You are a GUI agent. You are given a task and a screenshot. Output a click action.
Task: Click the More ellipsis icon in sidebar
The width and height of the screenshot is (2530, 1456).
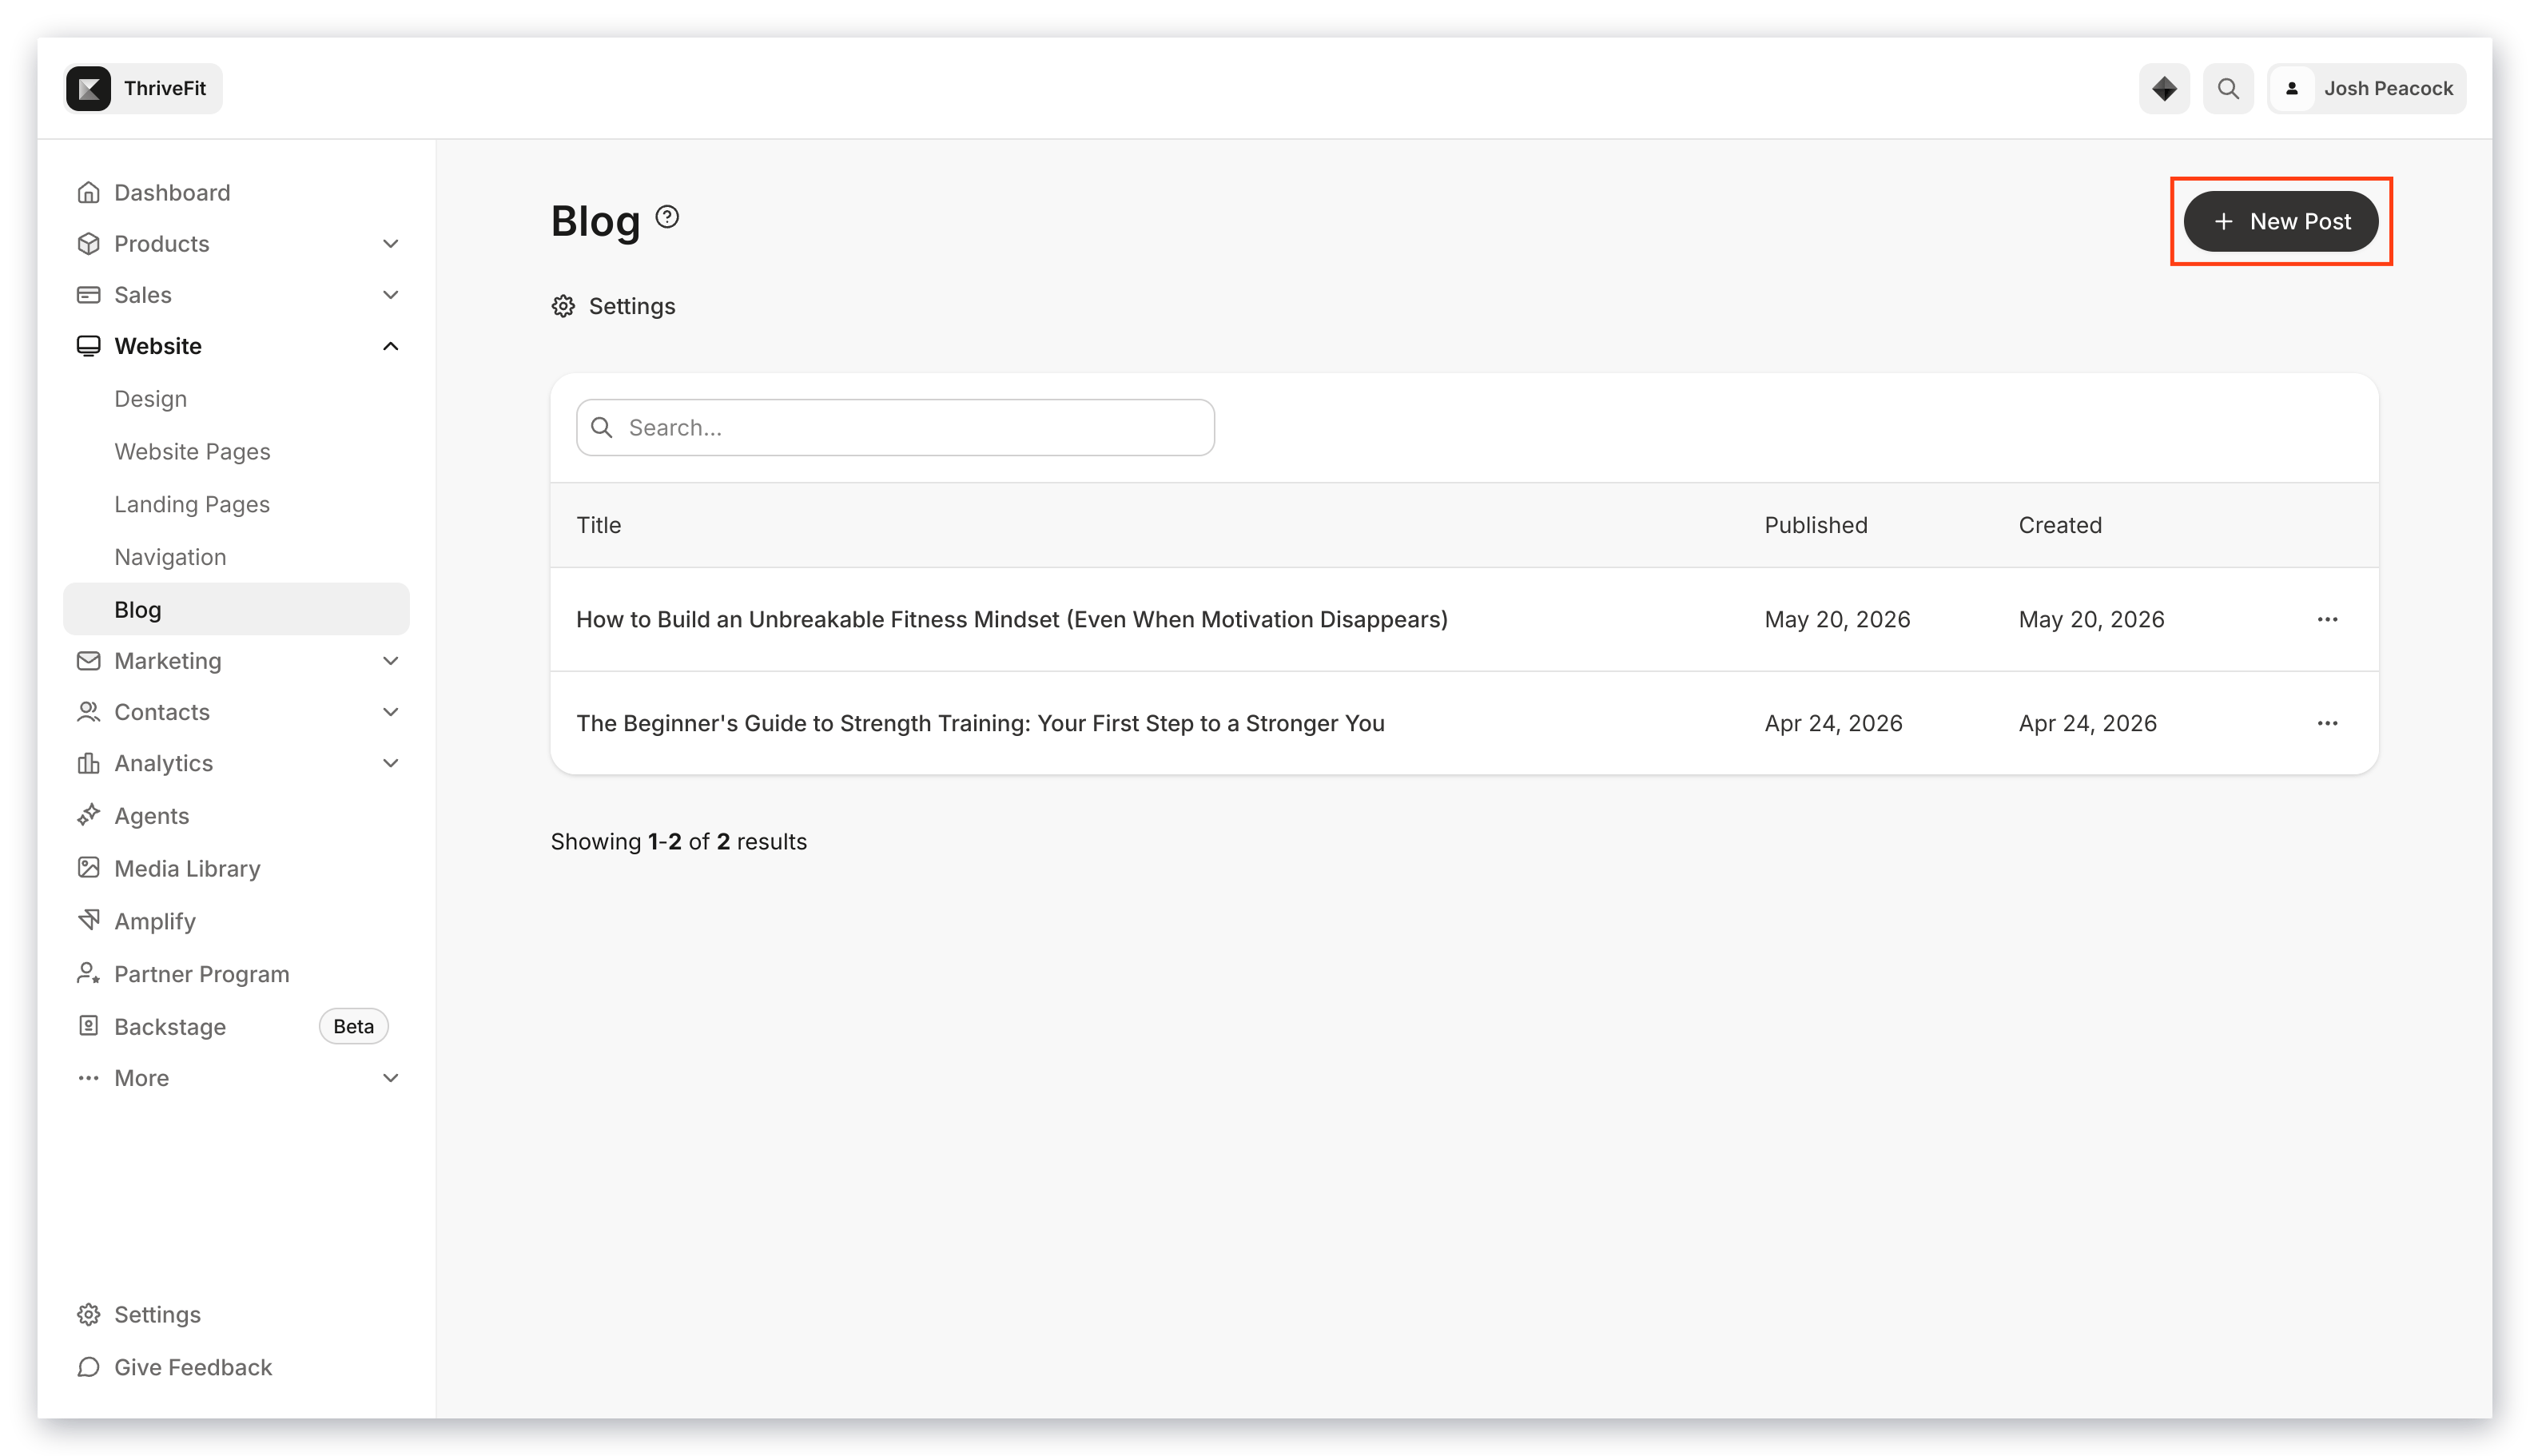[88, 1078]
